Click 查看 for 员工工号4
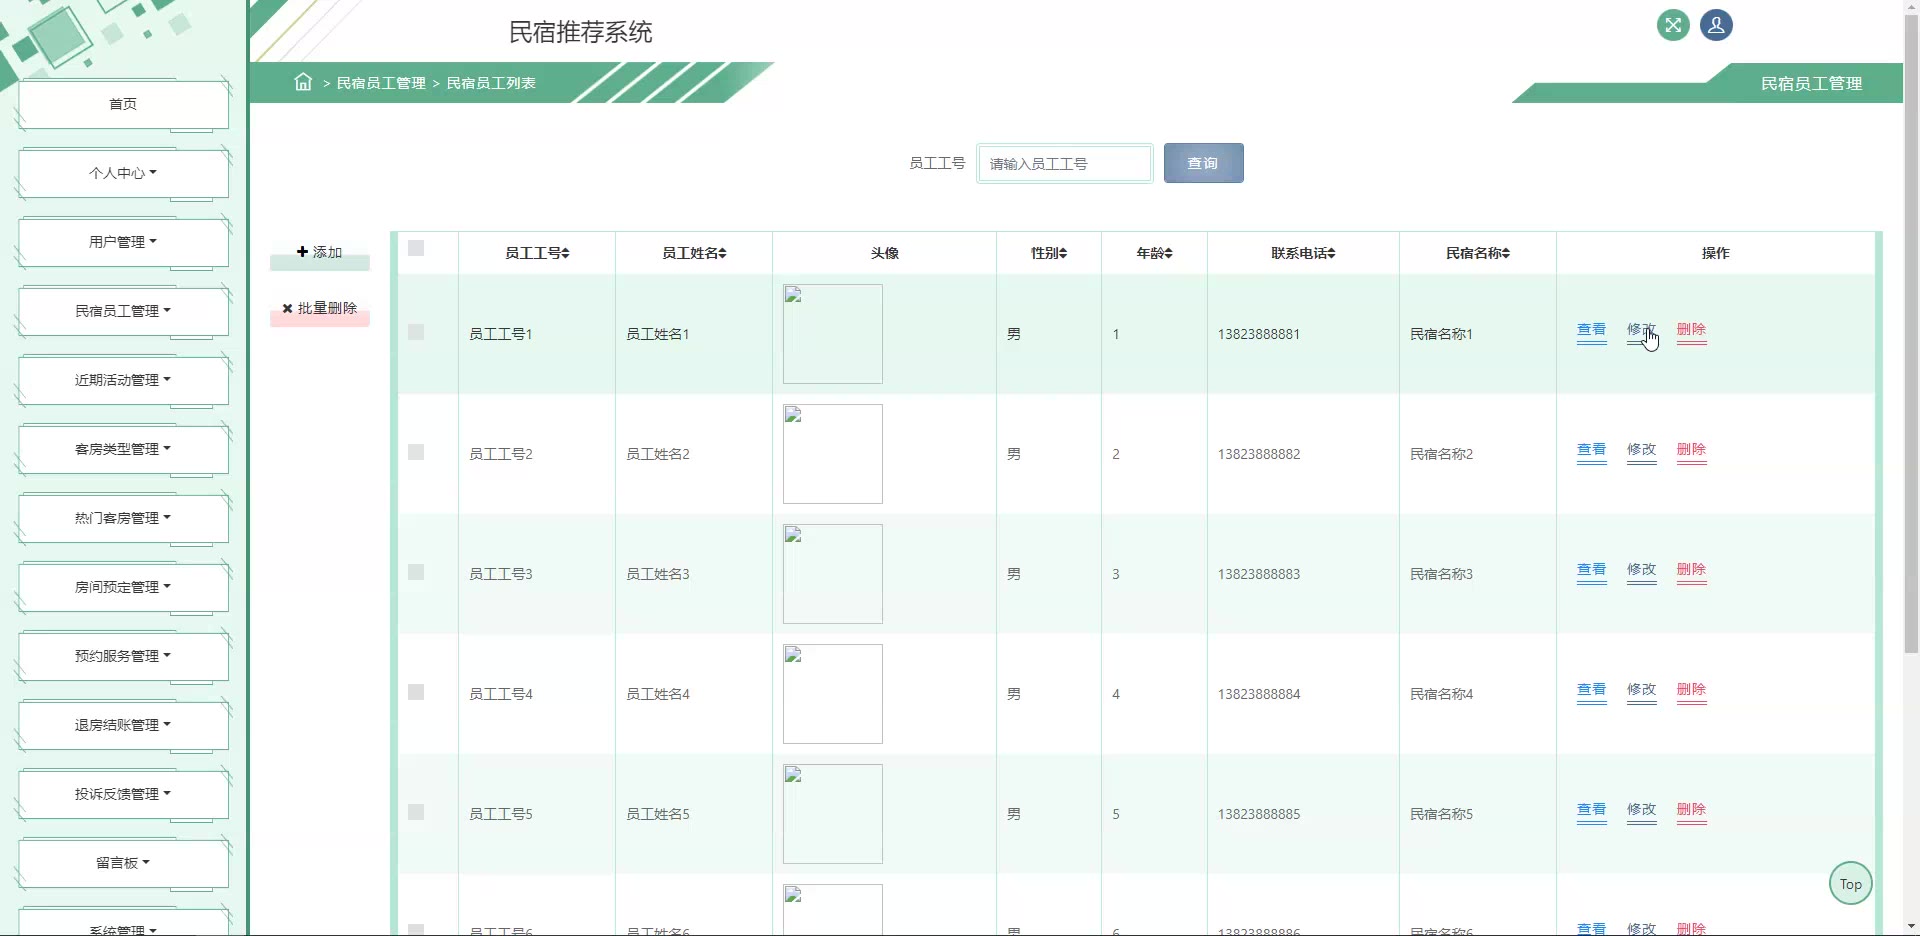This screenshot has width=1920, height=936. [1591, 691]
